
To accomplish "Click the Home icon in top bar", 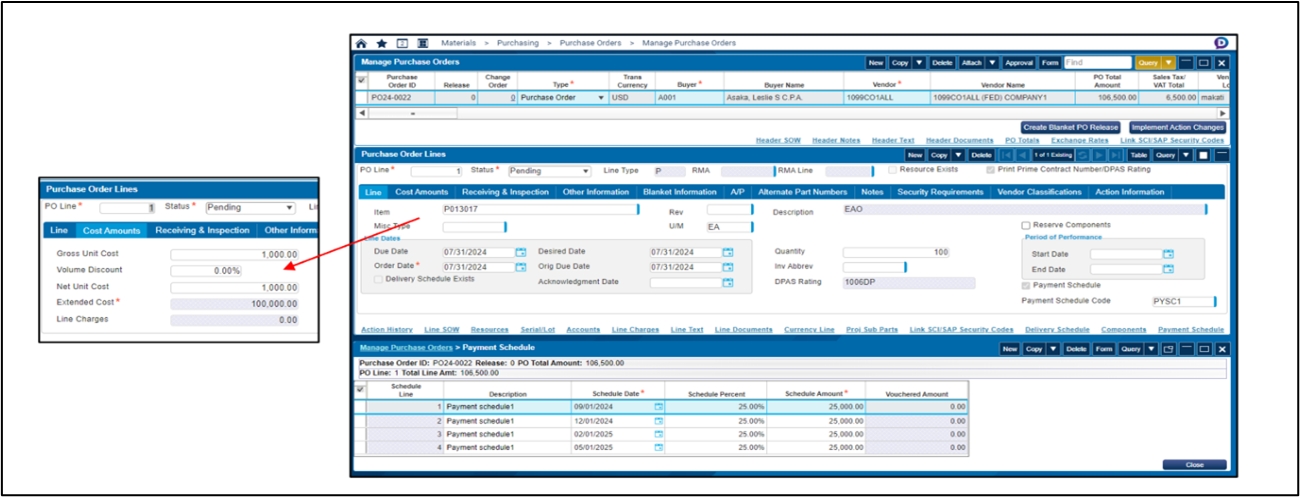I will [x=361, y=44].
